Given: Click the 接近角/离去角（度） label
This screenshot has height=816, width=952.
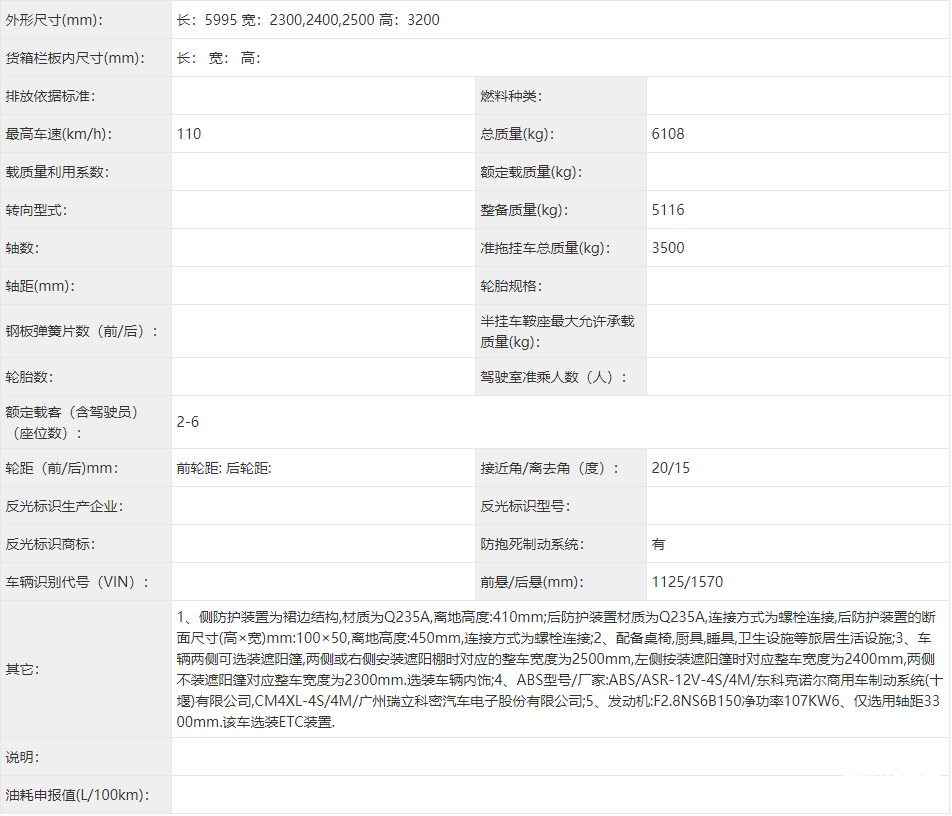Looking at the screenshot, I should [x=549, y=469].
